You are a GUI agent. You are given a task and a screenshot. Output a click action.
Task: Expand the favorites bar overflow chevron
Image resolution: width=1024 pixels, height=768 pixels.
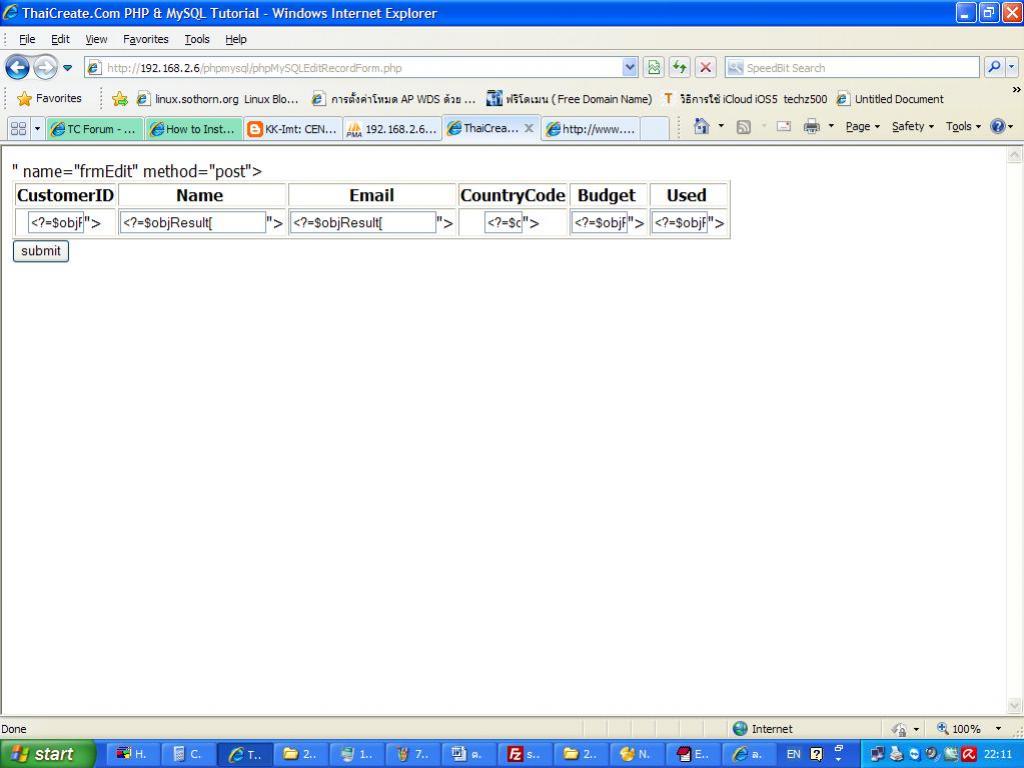click(x=1016, y=89)
